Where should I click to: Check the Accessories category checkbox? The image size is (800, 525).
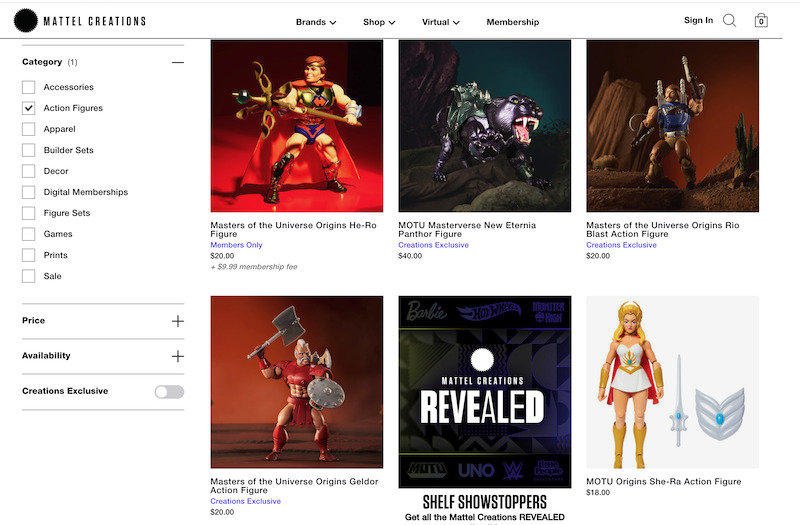point(29,87)
